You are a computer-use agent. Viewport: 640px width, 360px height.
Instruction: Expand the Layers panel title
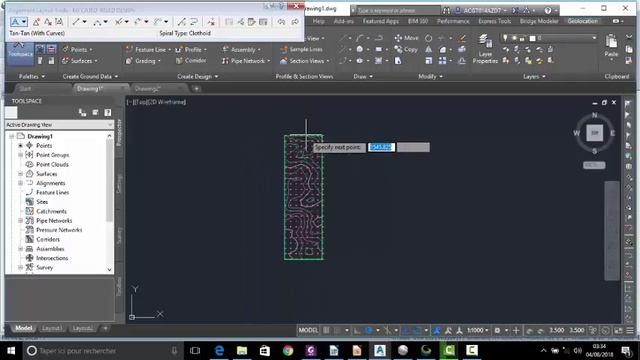(x=534, y=76)
